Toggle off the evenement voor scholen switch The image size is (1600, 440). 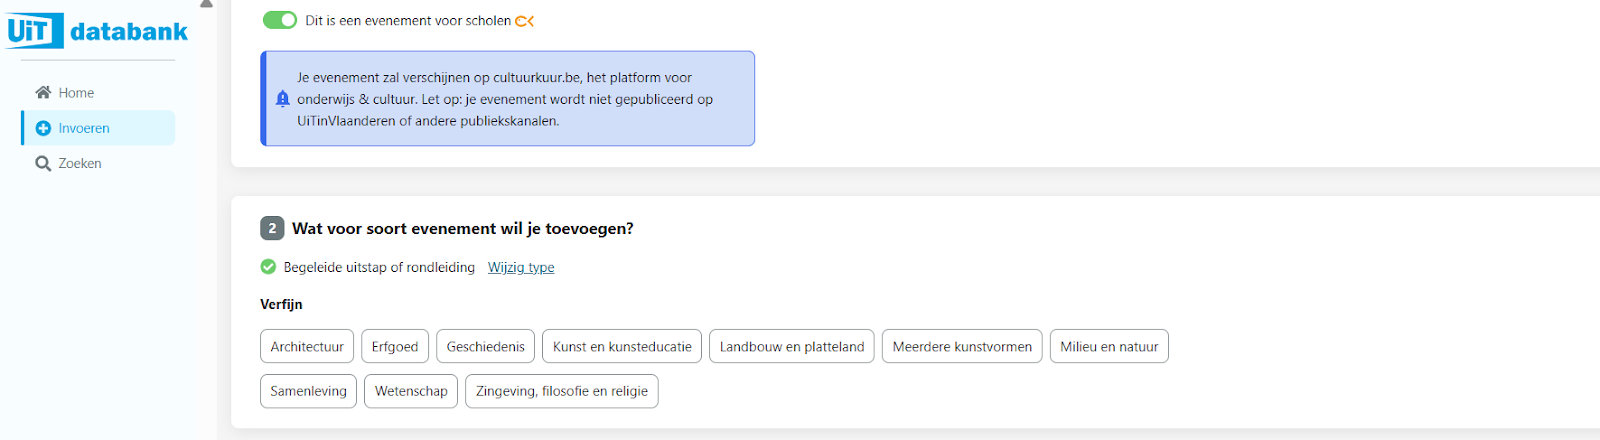pyautogui.click(x=280, y=20)
